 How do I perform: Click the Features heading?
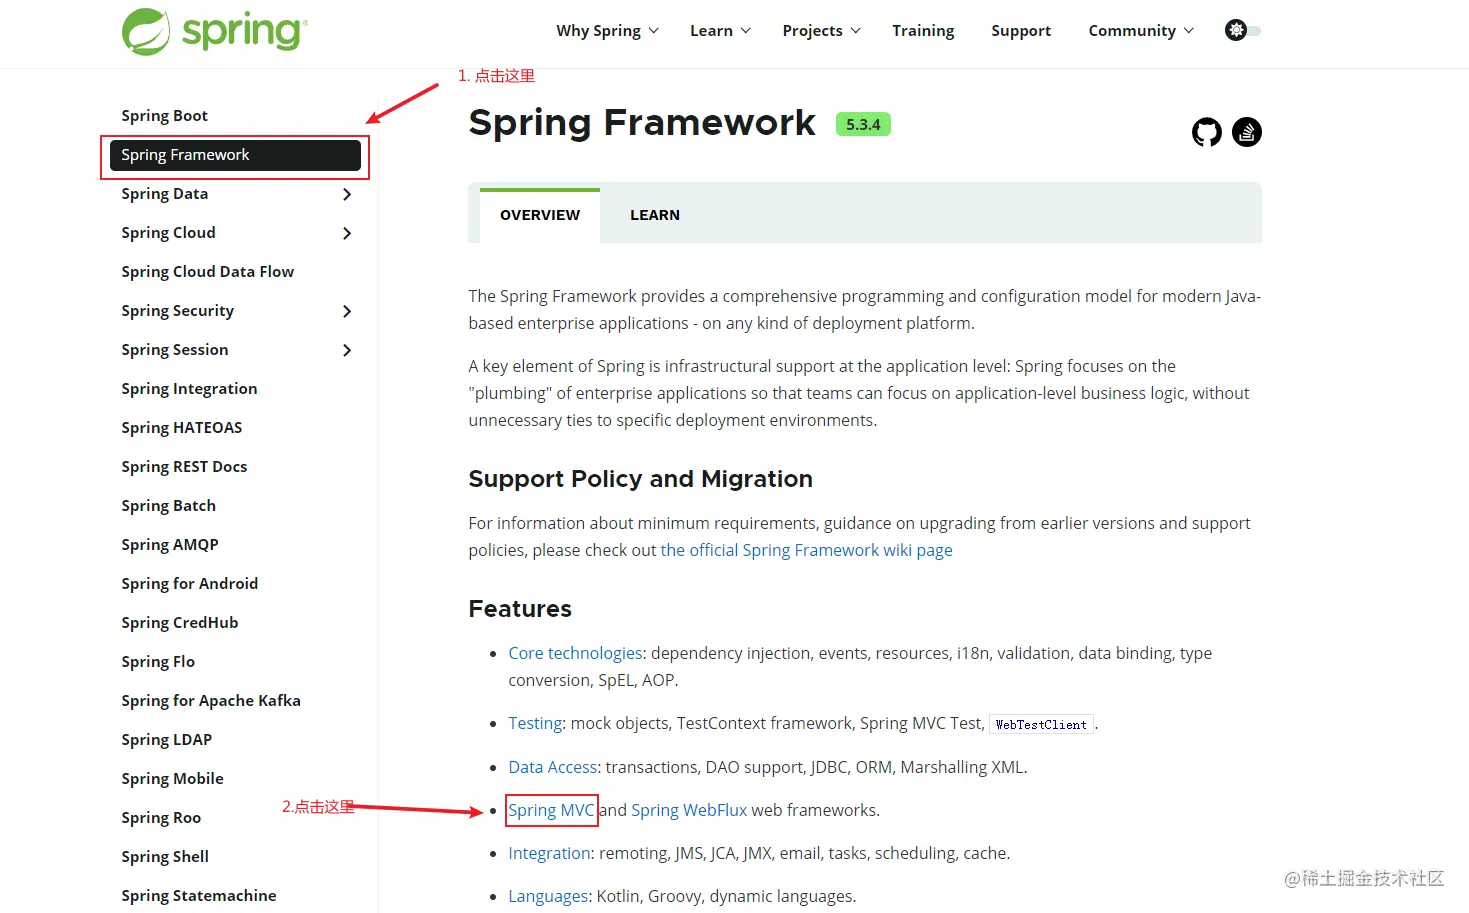(520, 609)
